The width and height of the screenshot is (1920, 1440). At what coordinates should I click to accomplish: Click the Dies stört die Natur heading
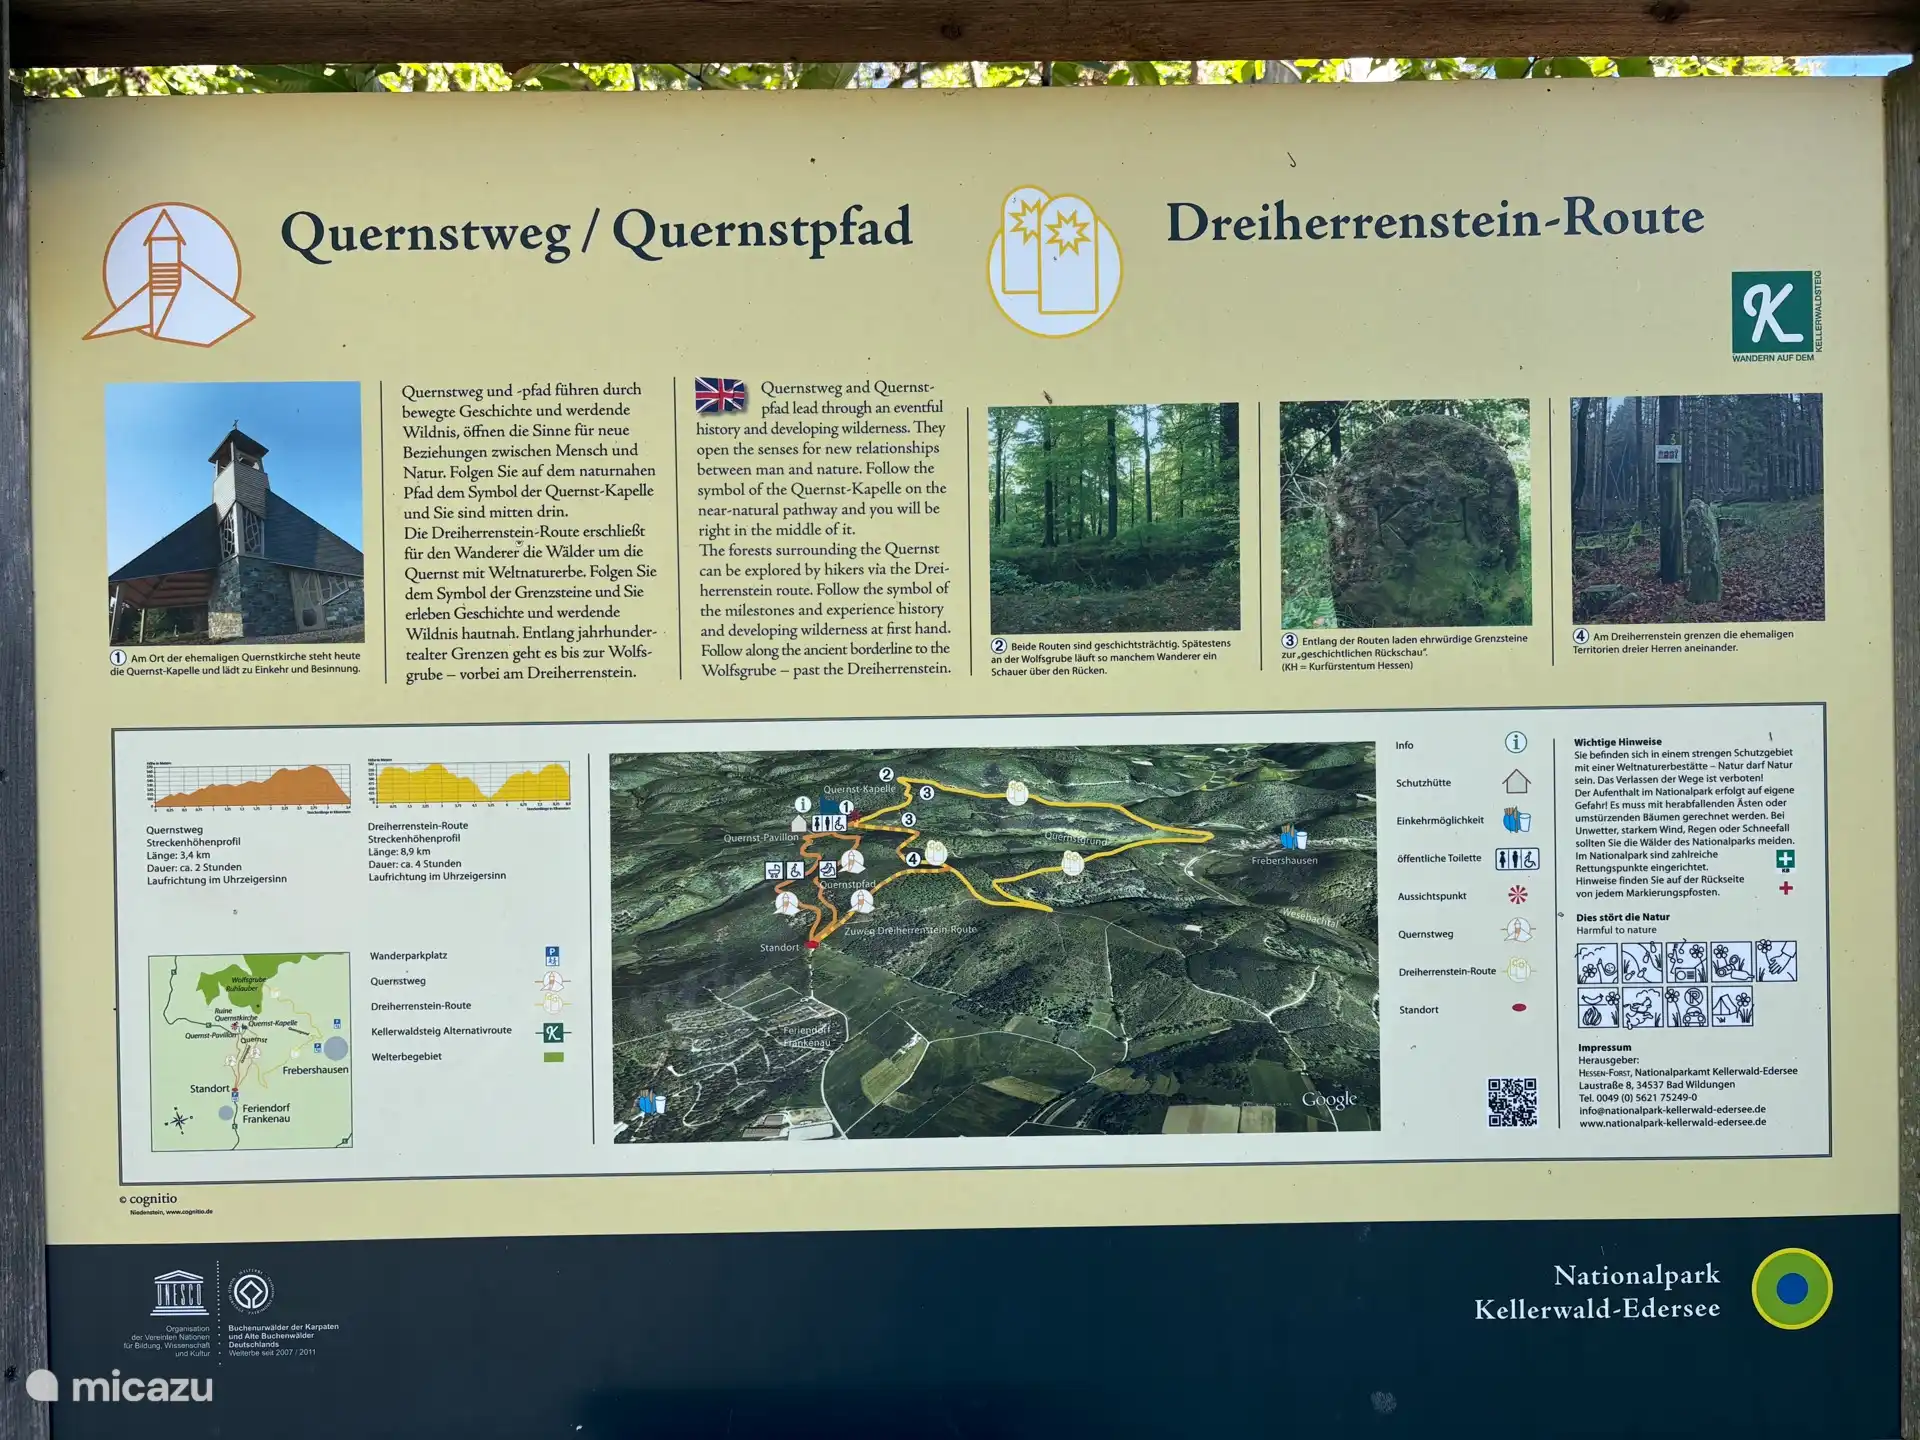click(x=1622, y=917)
